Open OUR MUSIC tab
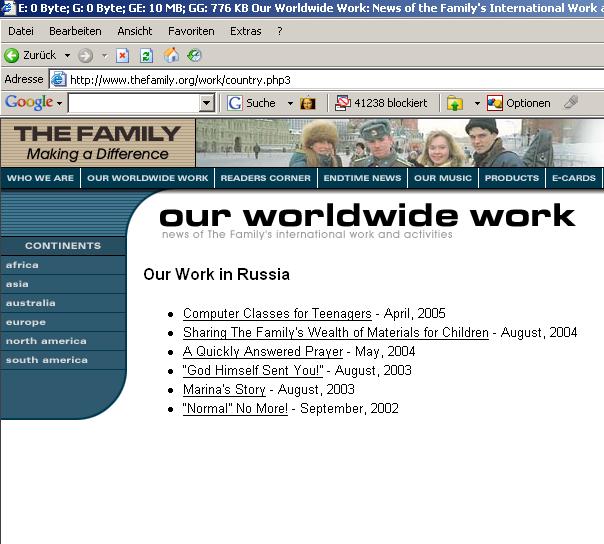The height and width of the screenshot is (544, 604). coord(443,178)
